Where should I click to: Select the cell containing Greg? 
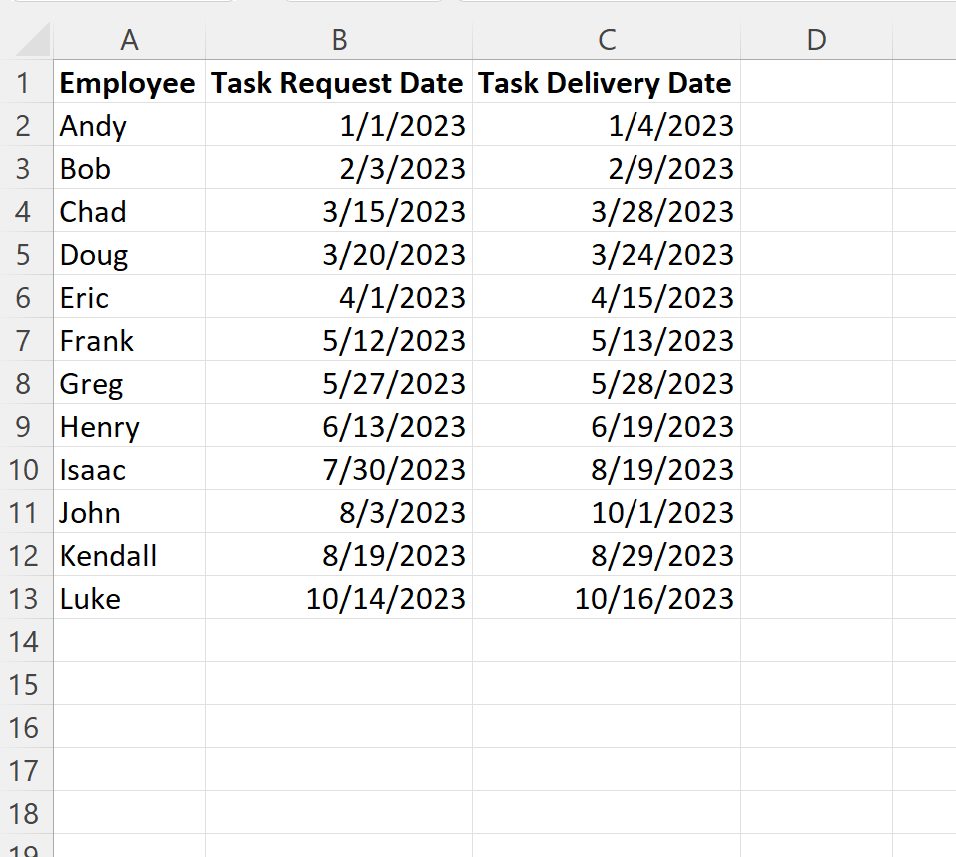(x=129, y=383)
